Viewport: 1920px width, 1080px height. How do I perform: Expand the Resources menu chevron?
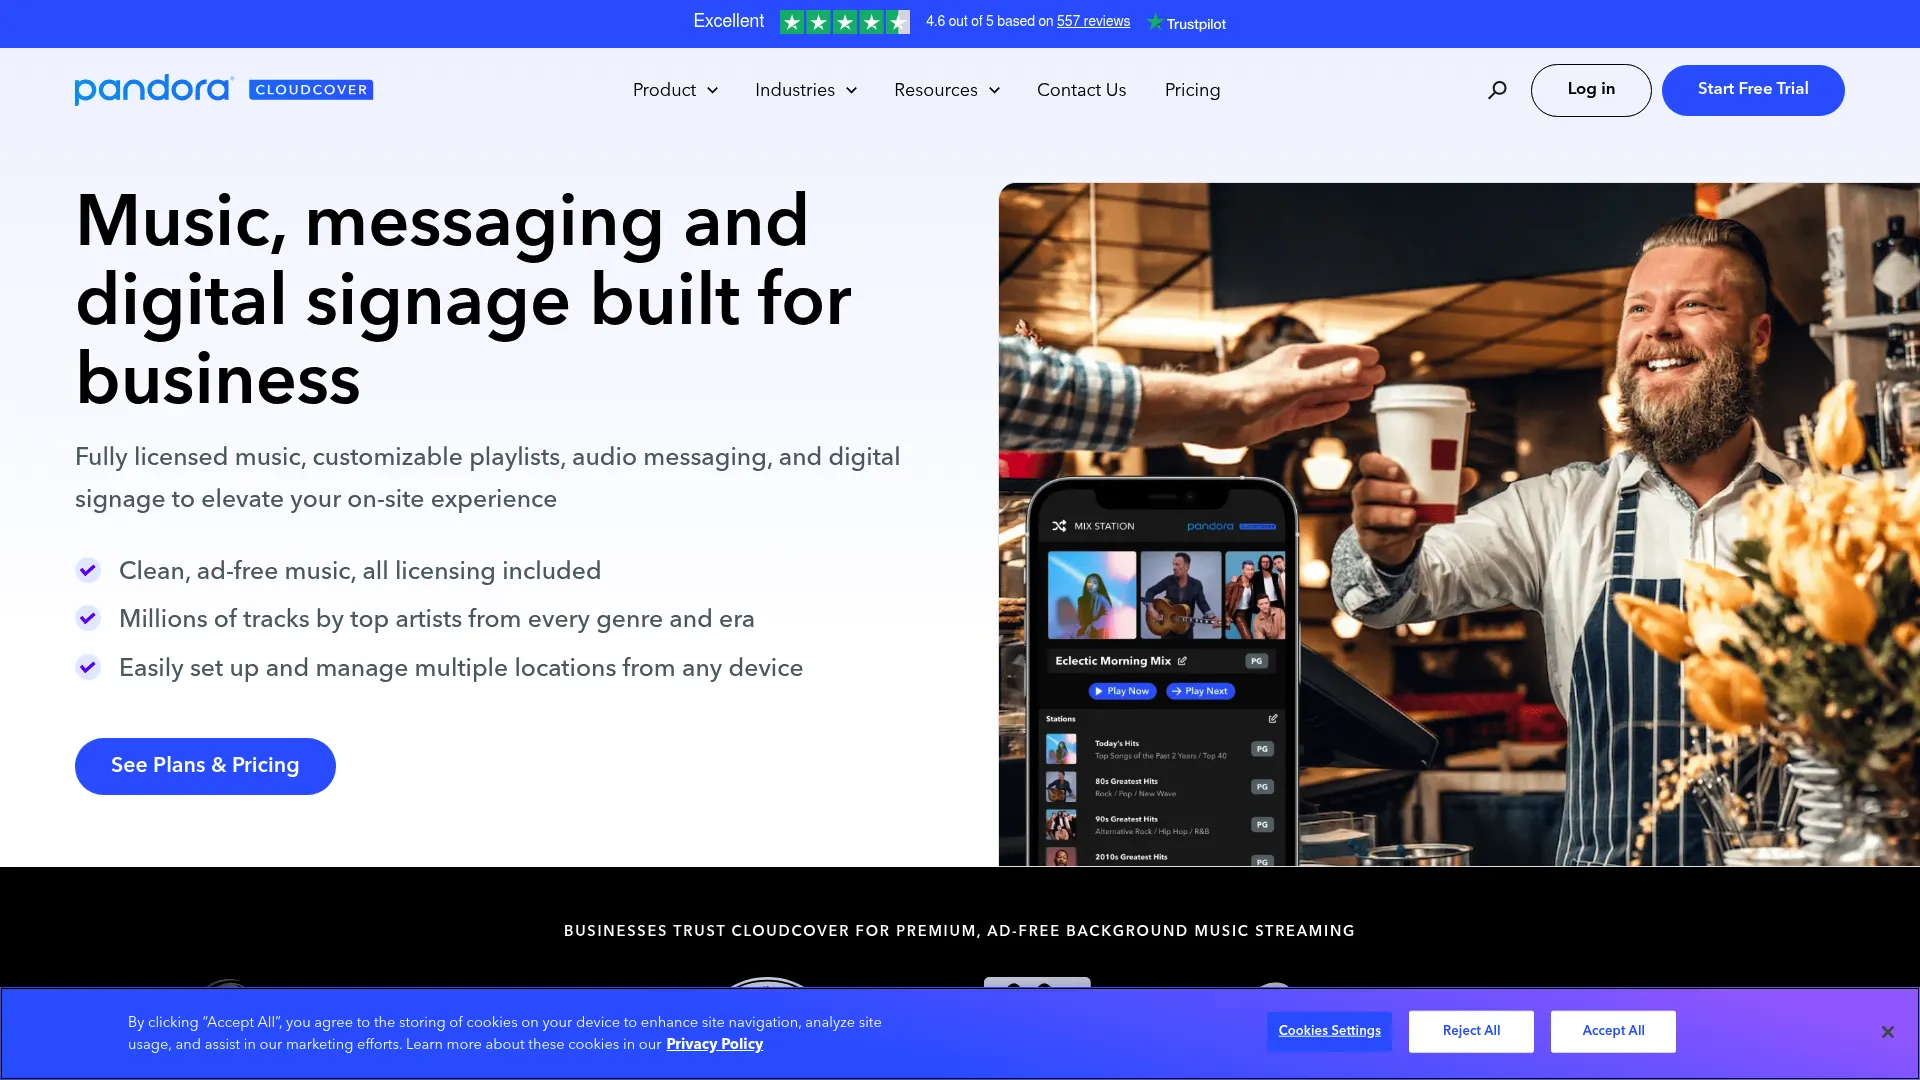click(995, 90)
